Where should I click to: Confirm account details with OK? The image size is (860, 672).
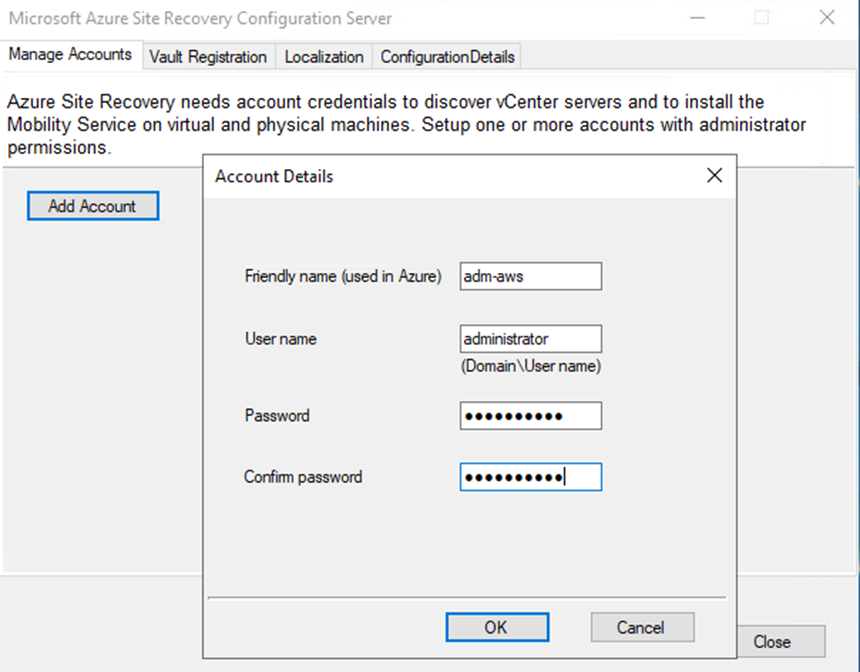click(x=496, y=627)
